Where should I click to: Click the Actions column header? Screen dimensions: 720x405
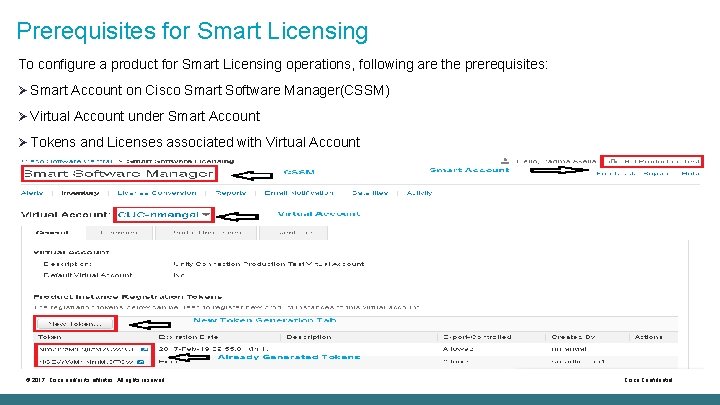648,337
